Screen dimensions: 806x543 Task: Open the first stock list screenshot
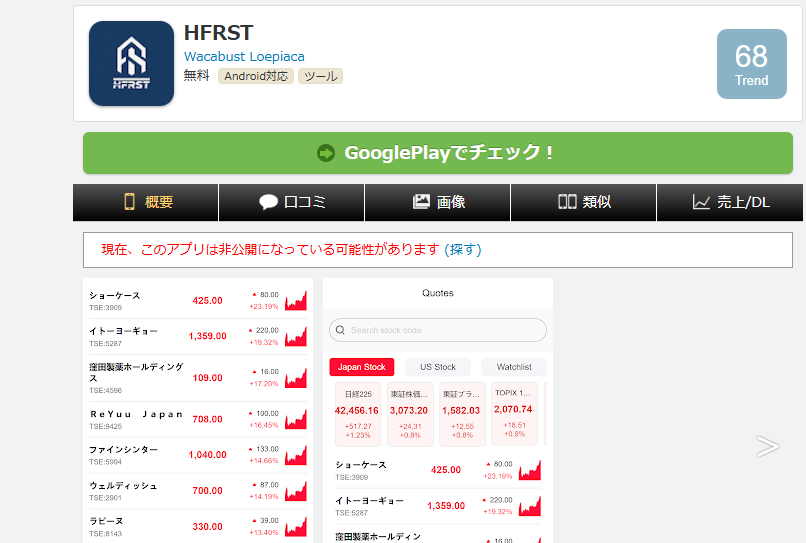pyautogui.click(x=198, y=410)
